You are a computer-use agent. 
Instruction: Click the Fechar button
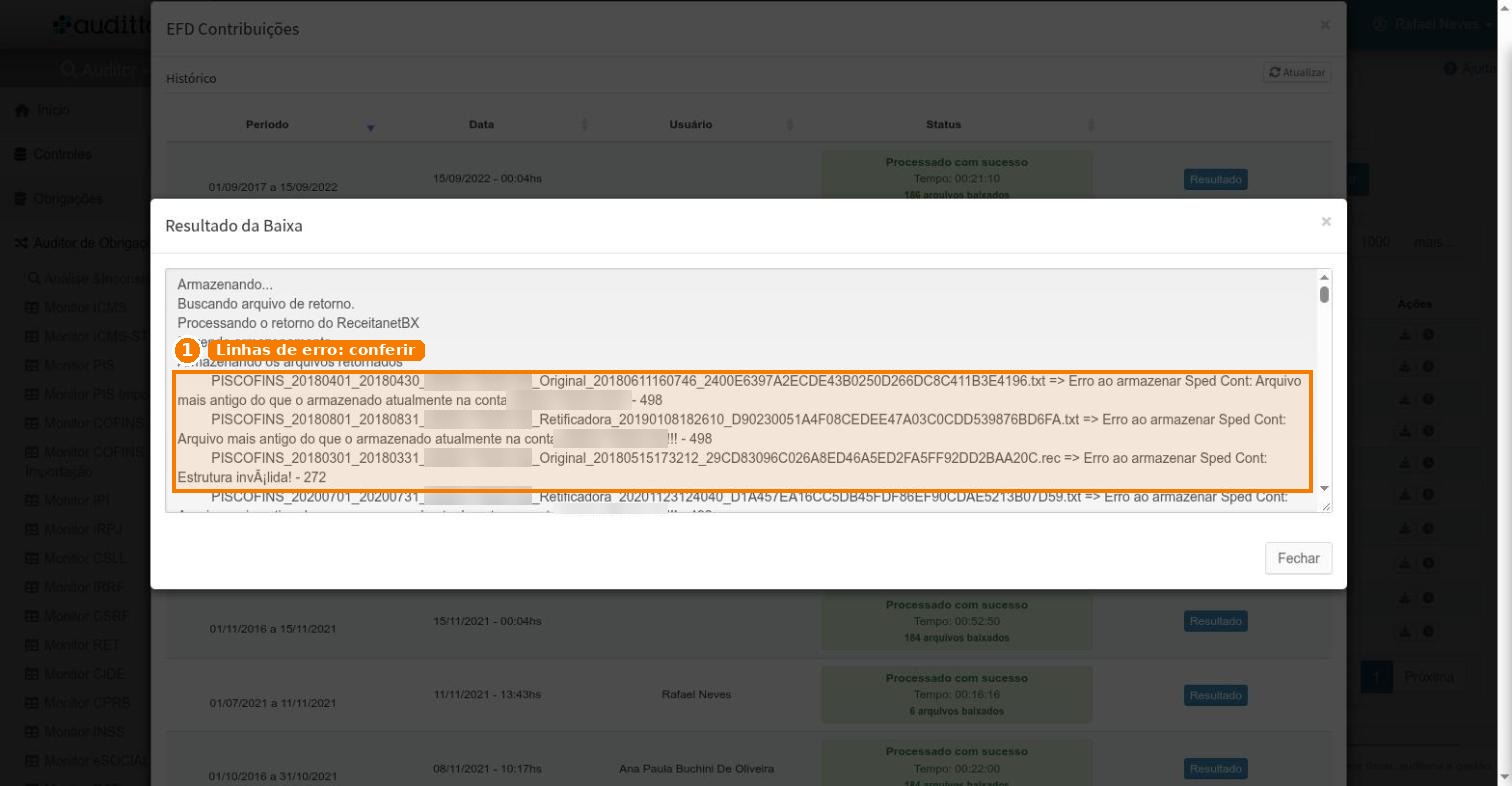pyautogui.click(x=1298, y=558)
